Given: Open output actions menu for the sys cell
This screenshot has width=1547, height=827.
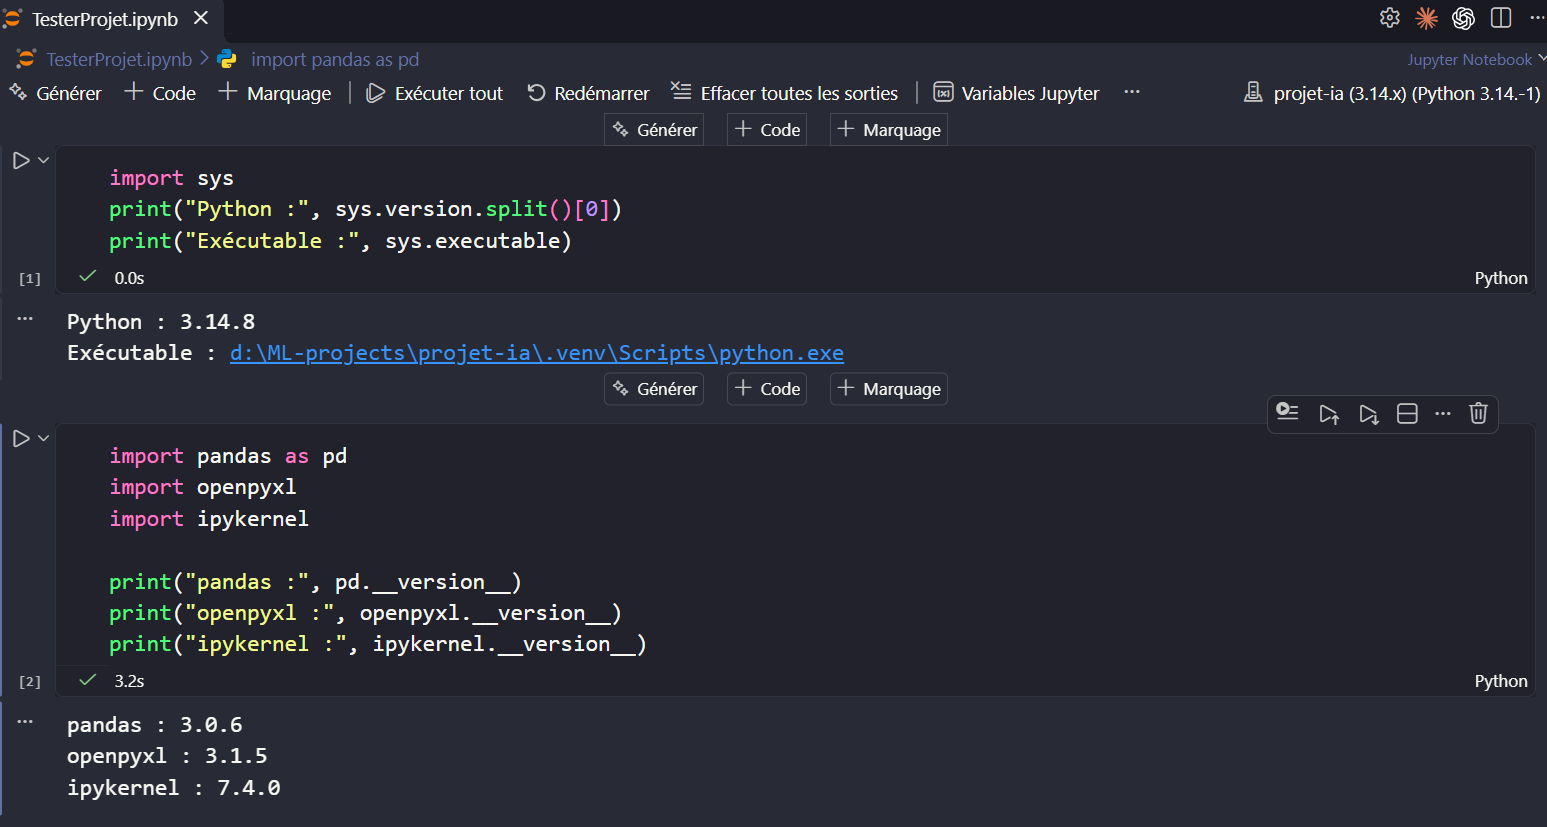Looking at the screenshot, I should point(25,319).
